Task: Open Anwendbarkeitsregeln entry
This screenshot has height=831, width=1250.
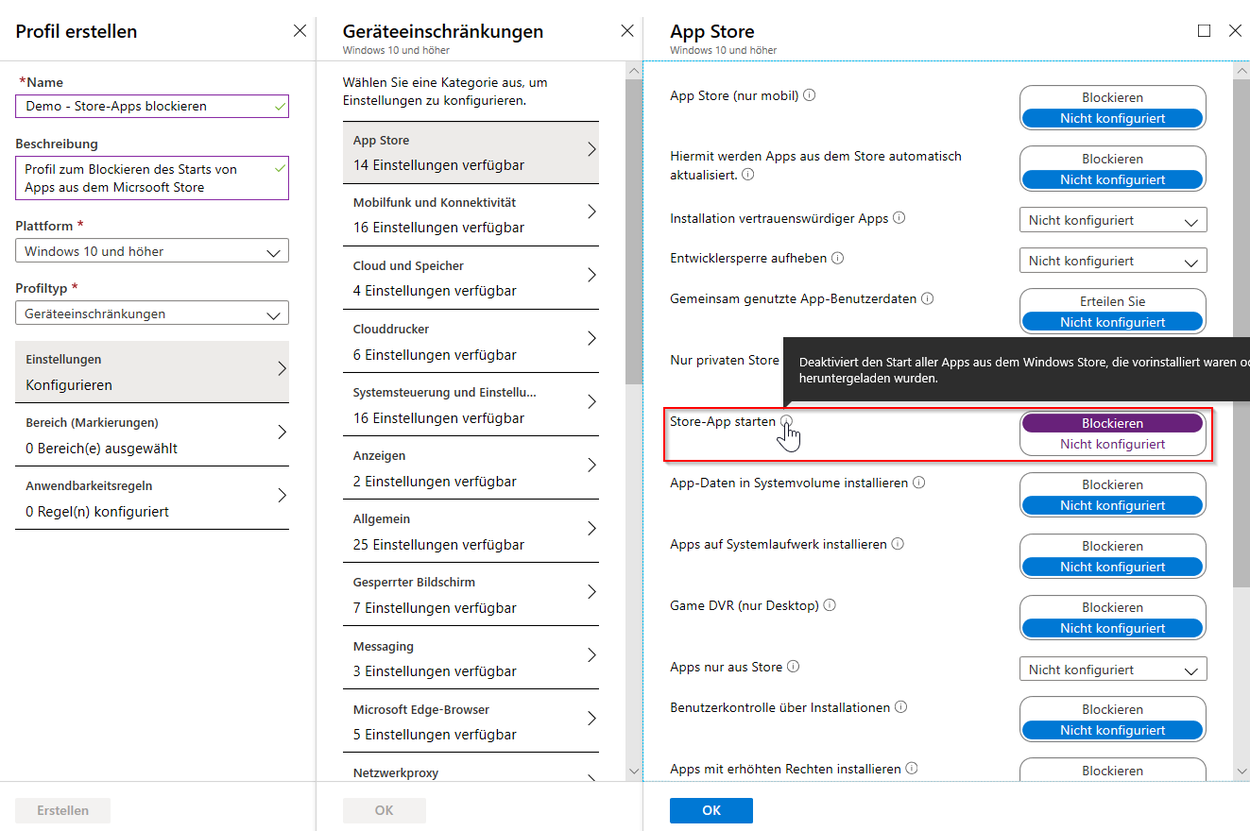Action: point(152,498)
